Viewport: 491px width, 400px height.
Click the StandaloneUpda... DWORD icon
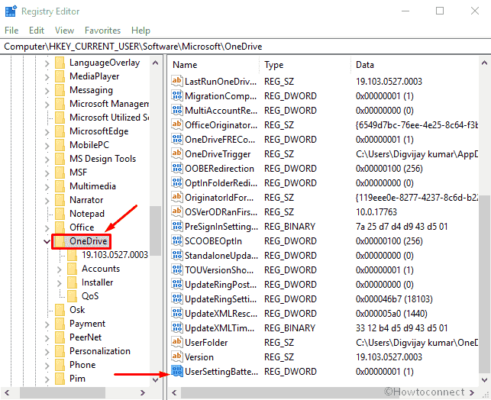177,255
